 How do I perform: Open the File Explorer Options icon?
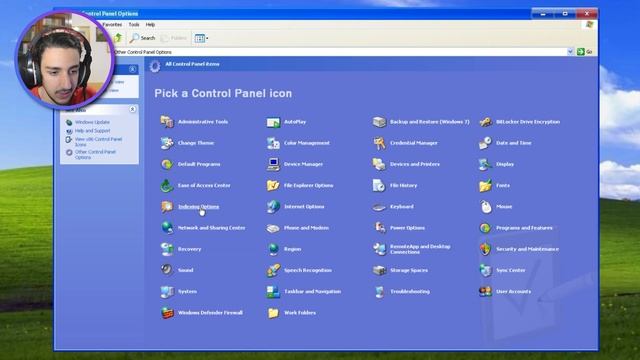click(x=273, y=185)
